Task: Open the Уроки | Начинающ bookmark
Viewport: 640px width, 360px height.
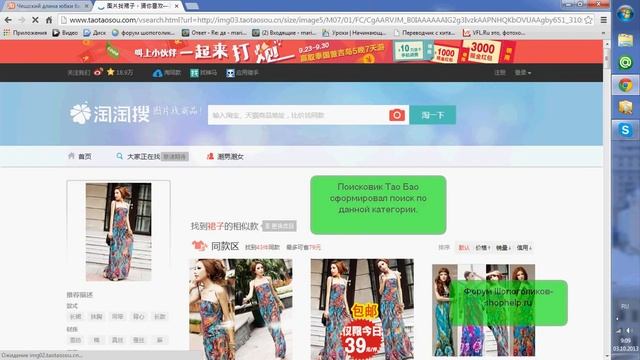Action: pos(354,33)
